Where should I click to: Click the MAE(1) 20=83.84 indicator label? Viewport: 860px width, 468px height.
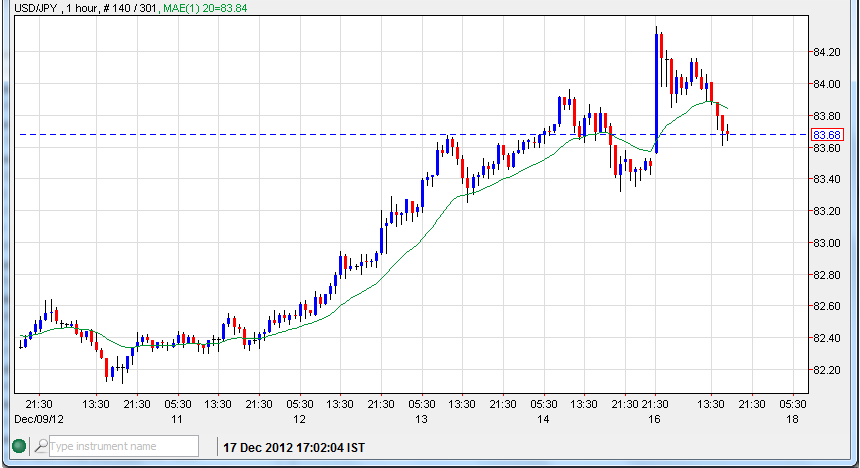(x=205, y=8)
